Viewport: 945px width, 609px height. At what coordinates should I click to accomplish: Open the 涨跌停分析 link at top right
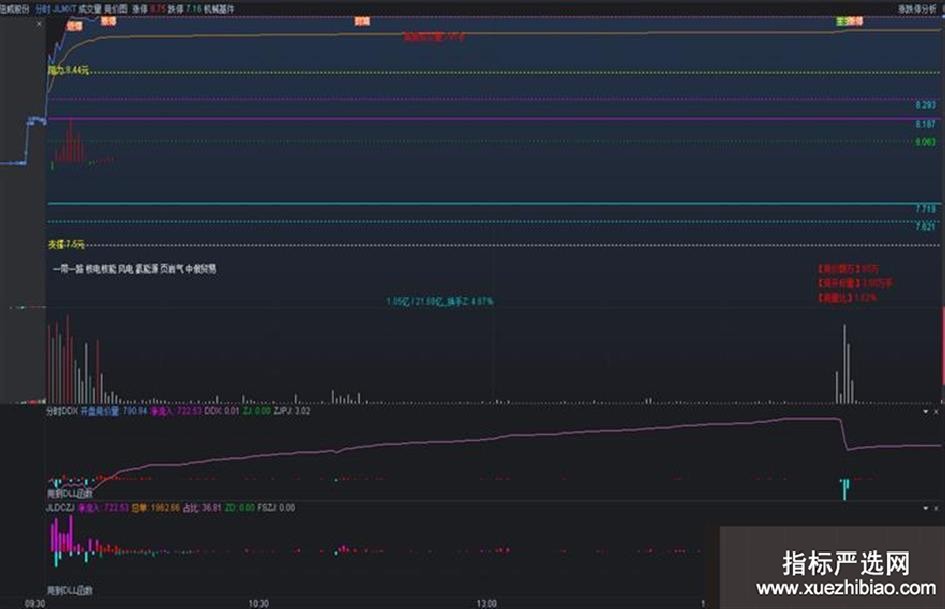click(917, 9)
